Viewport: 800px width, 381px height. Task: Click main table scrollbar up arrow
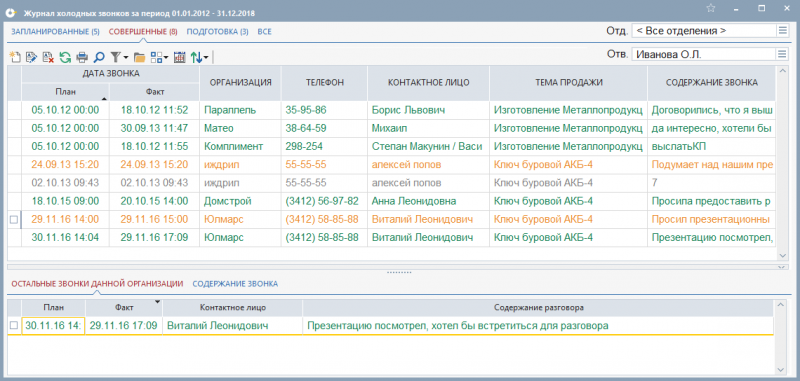[782, 72]
